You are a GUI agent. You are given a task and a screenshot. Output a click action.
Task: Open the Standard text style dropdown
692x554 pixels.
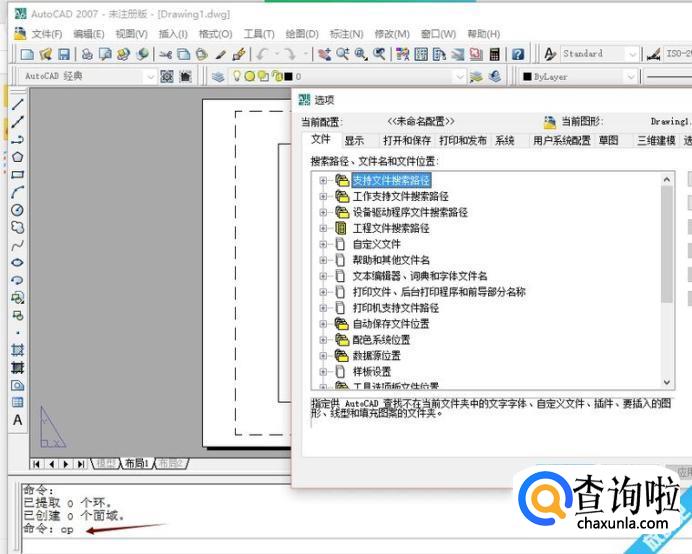[632, 54]
